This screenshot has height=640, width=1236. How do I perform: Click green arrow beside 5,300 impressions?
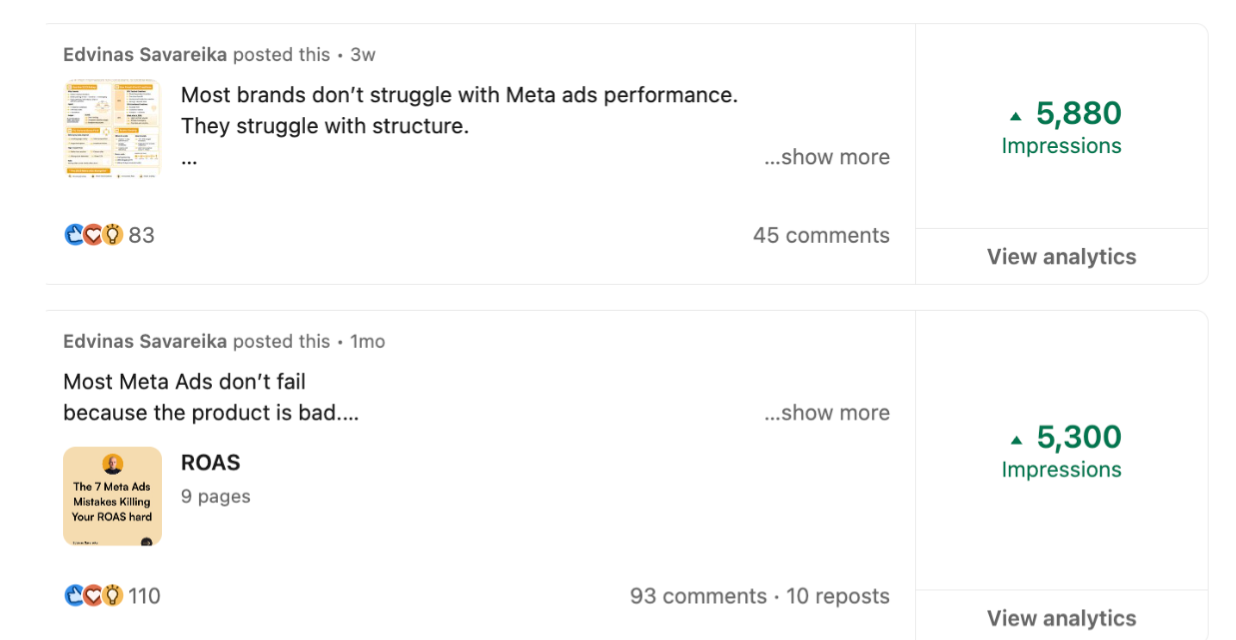tap(1017, 440)
